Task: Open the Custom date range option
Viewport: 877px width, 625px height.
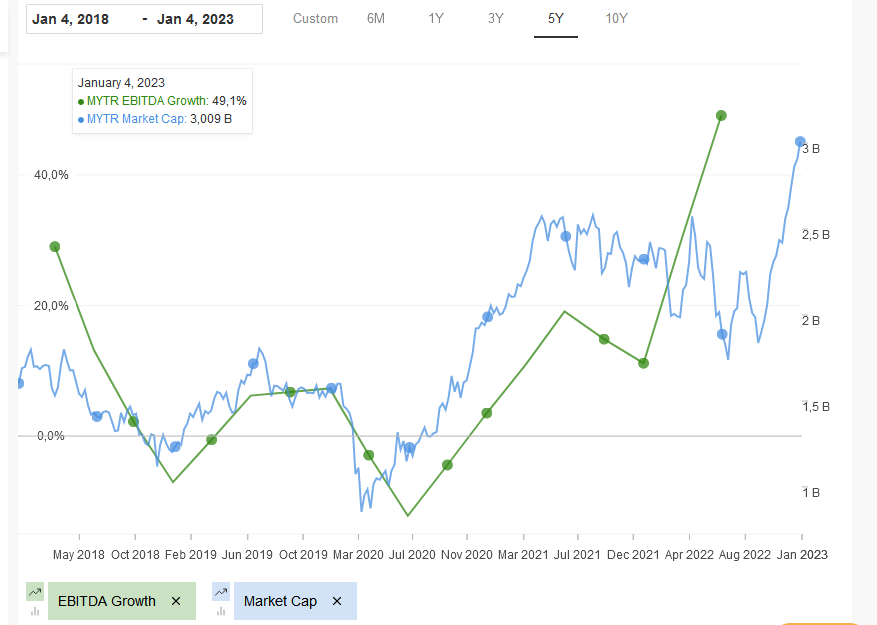Action: [x=315, y=18]
